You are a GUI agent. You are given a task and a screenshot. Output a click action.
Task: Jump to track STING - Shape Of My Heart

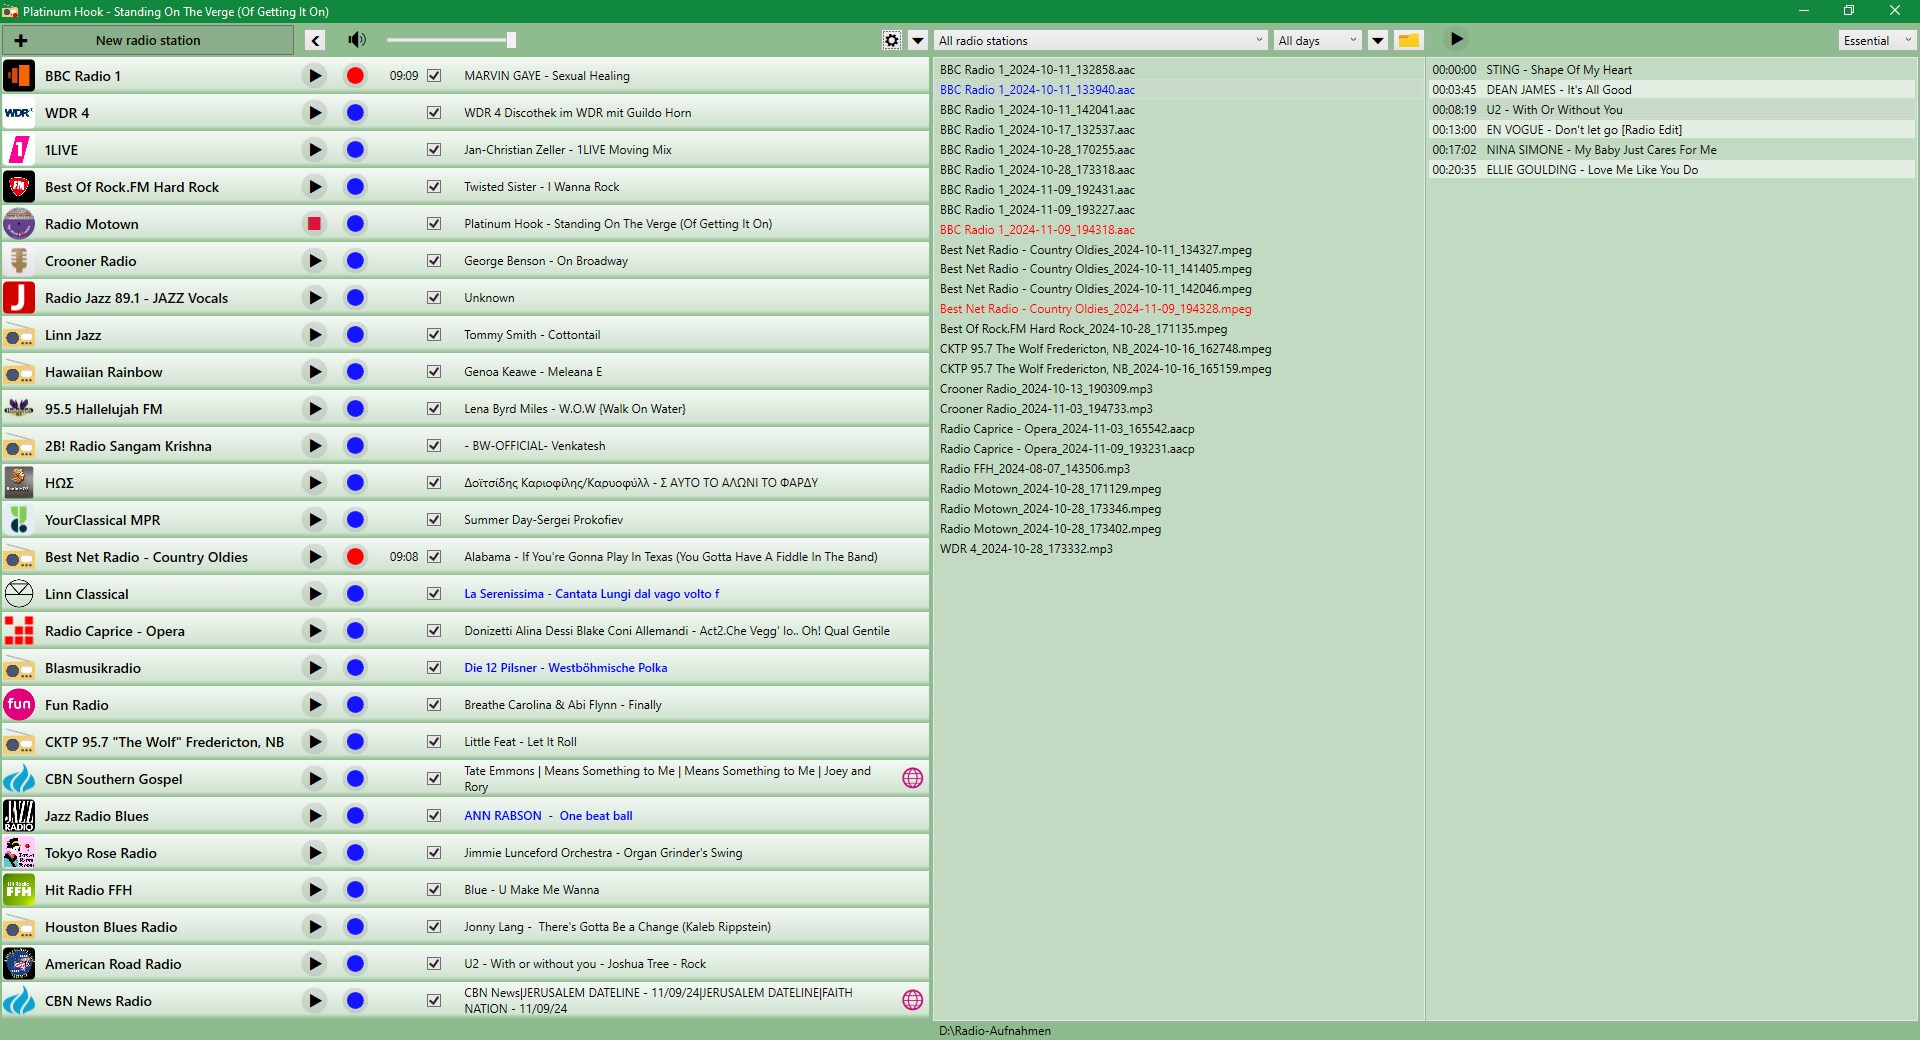[x=1558, y=70]
